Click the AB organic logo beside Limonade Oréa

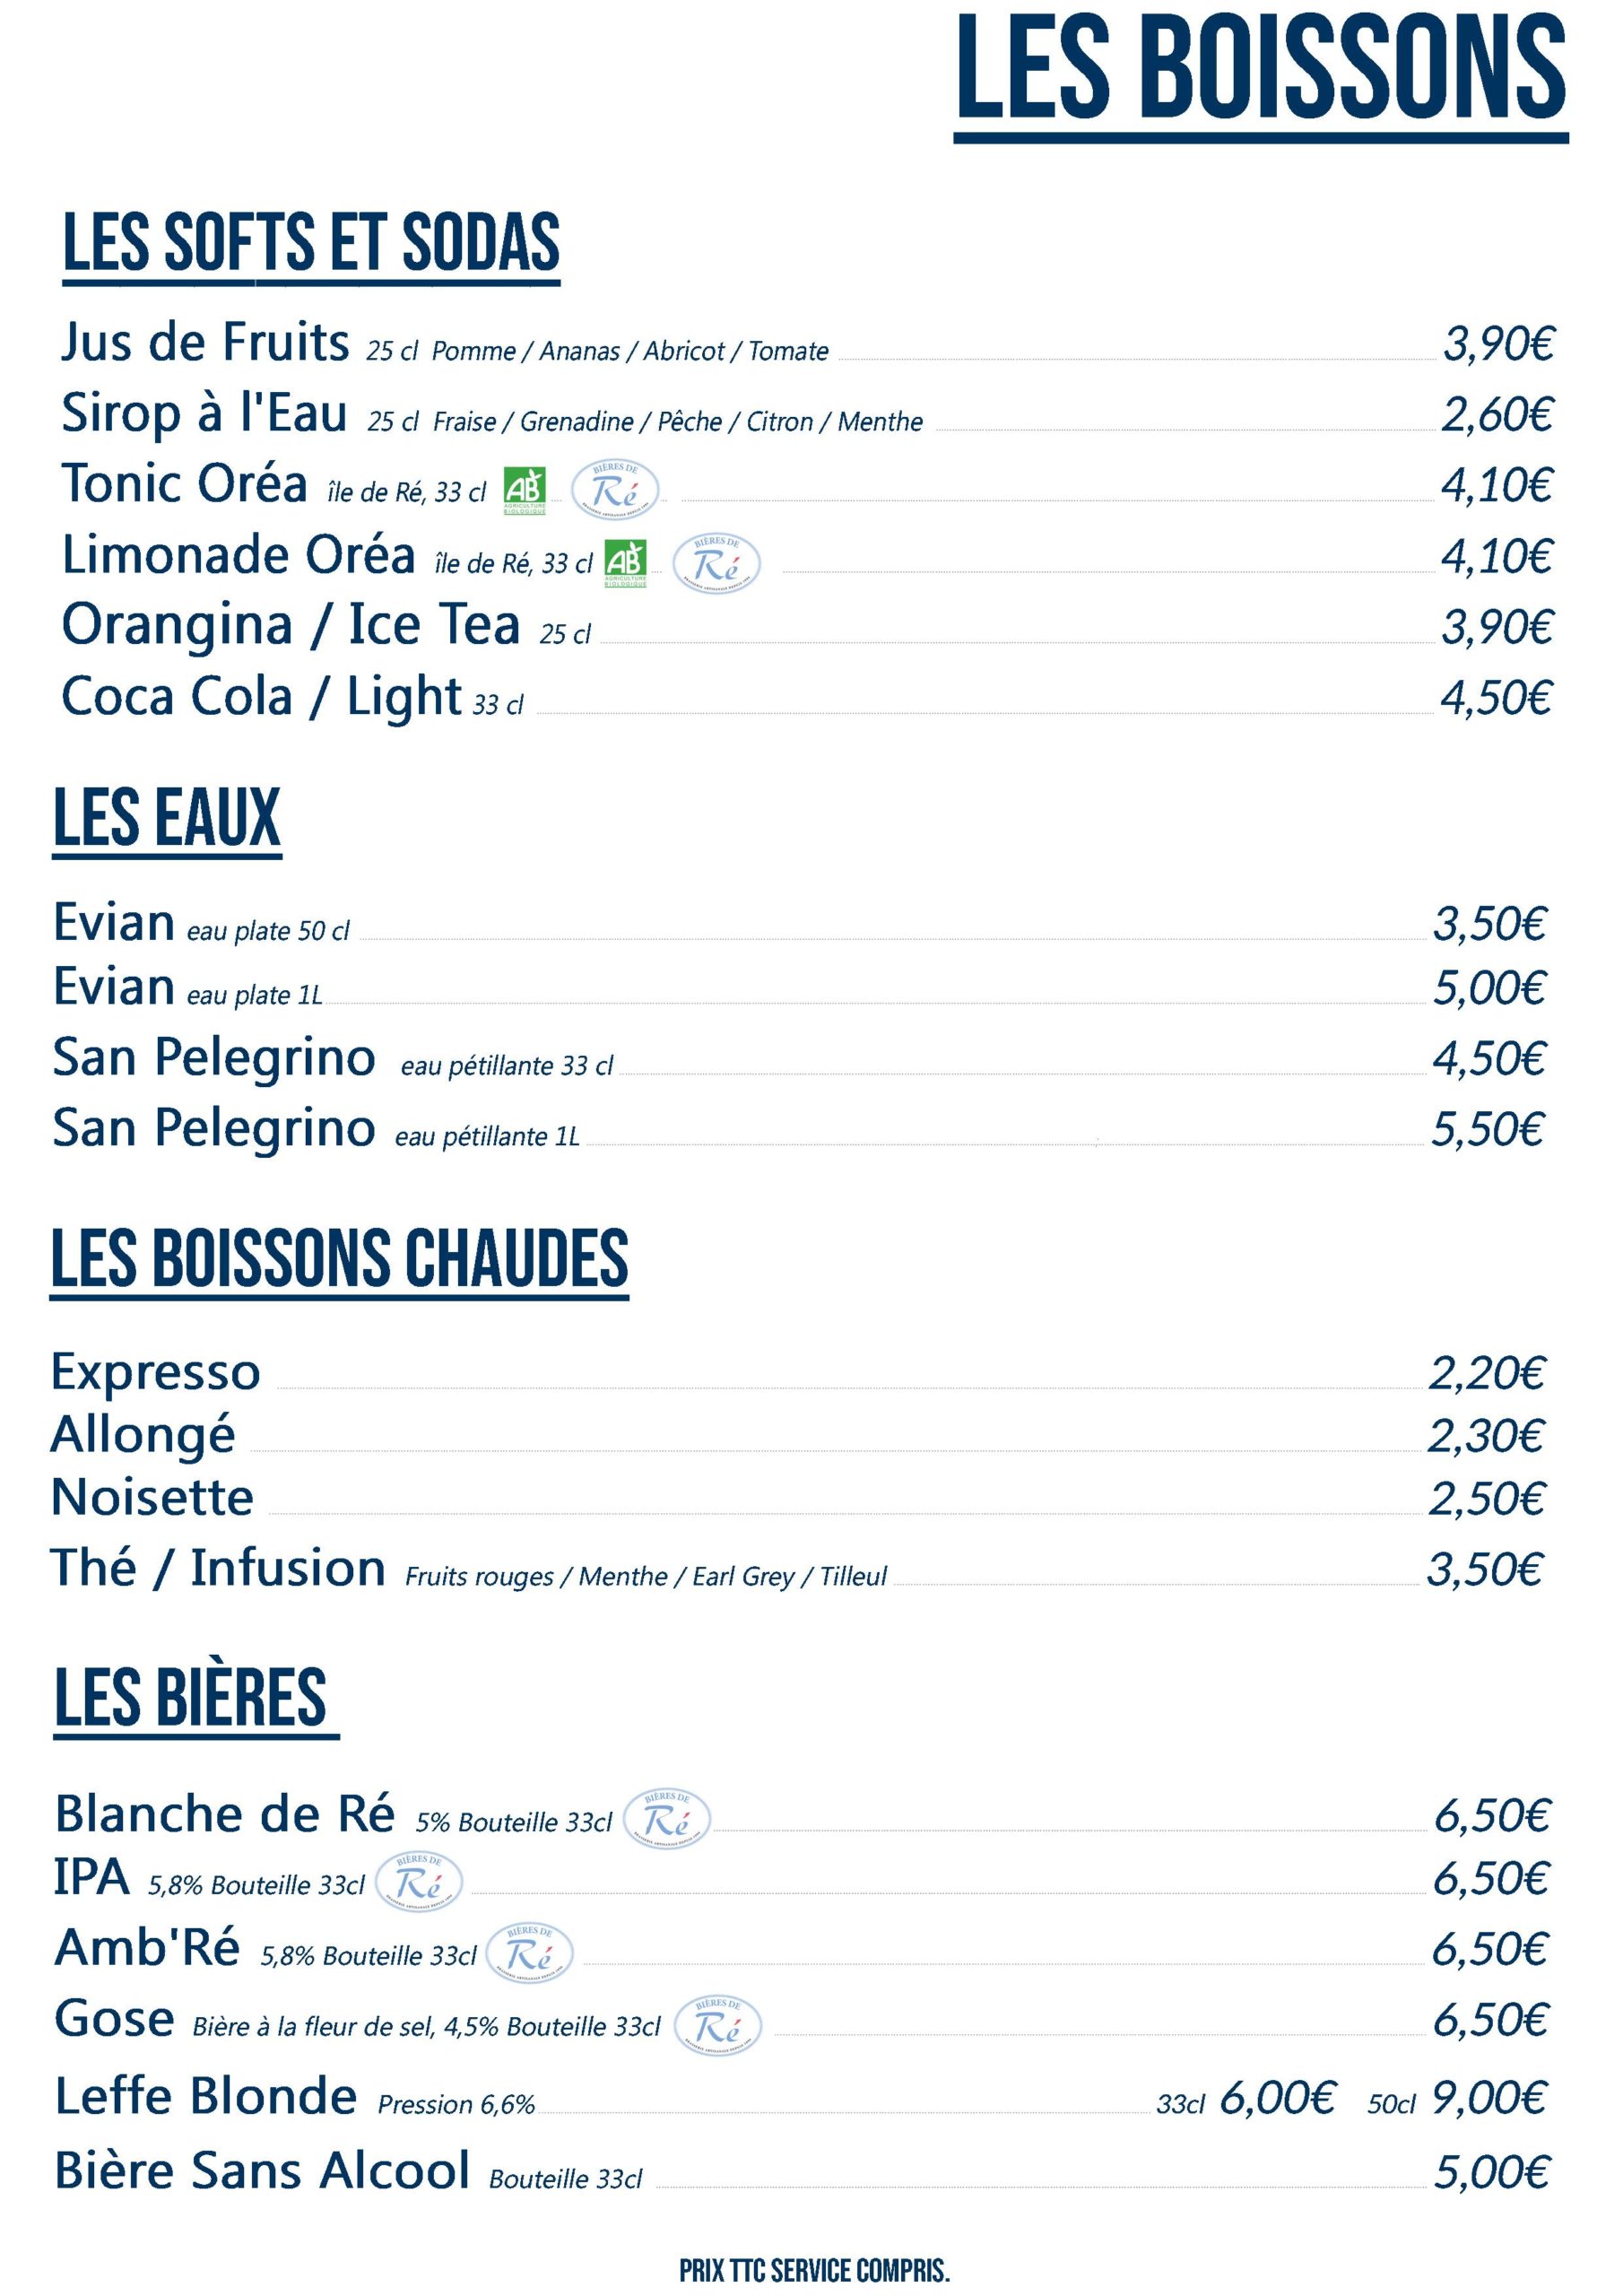tap(625, 561)
